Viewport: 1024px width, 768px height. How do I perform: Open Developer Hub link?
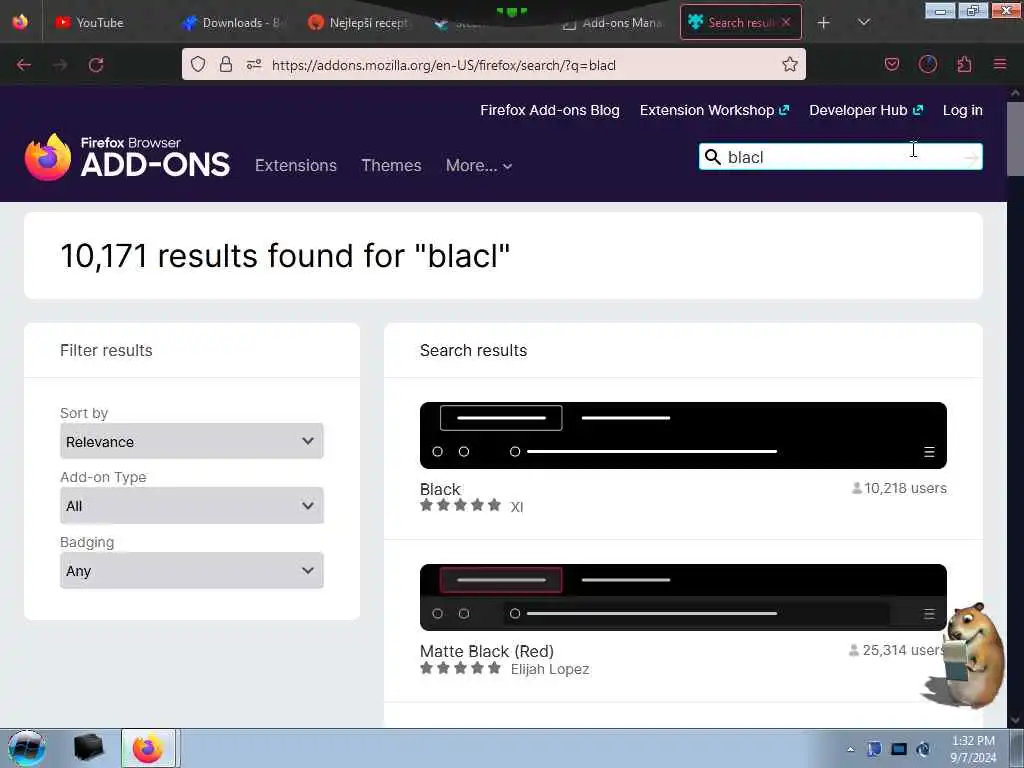pyautogui.click(x=866, y=110)
